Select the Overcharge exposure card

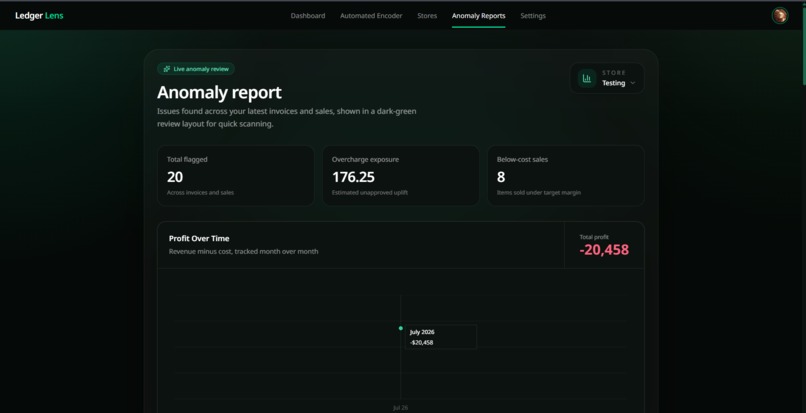tap(400, 175)
